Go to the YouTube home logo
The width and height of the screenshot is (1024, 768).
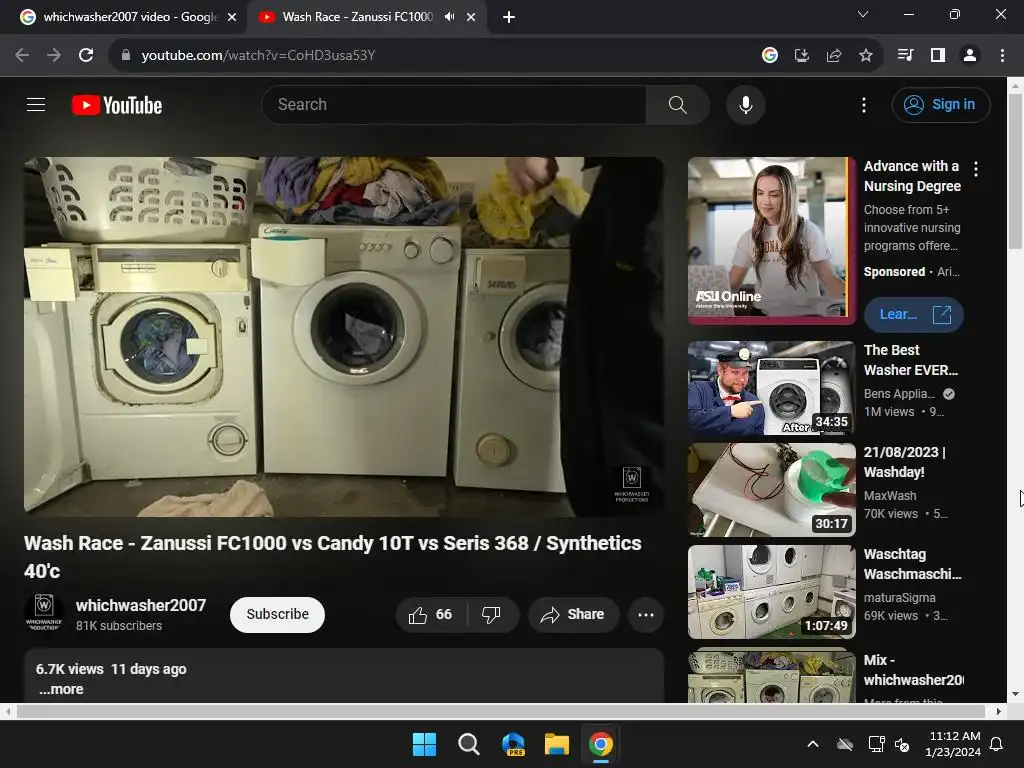[117, 105]
